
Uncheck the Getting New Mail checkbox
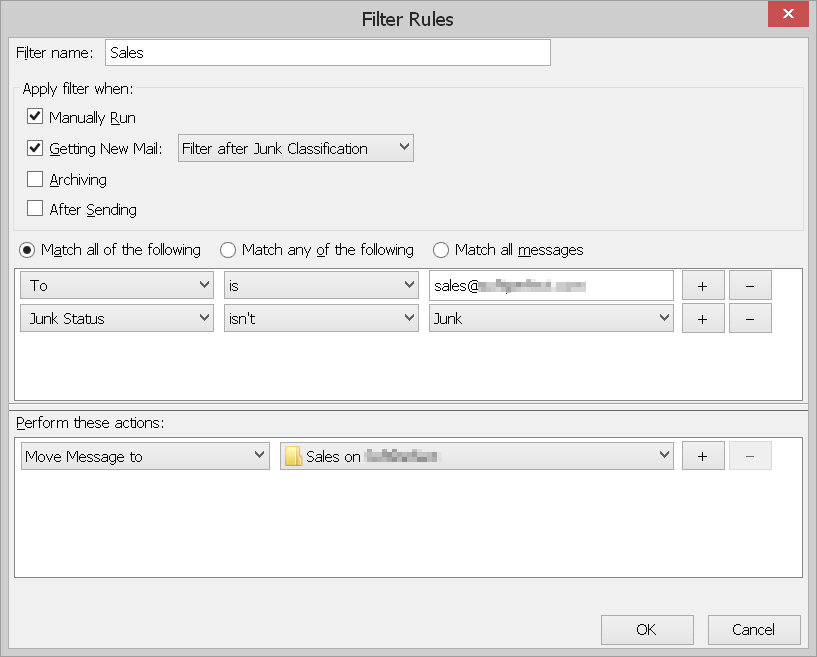point(35,148)
